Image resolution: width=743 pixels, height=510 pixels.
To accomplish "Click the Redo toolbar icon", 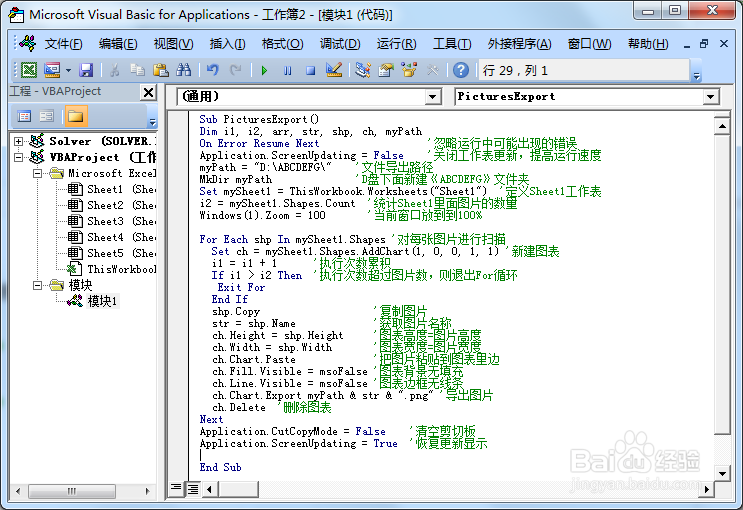I will click(x=235, y=71).
